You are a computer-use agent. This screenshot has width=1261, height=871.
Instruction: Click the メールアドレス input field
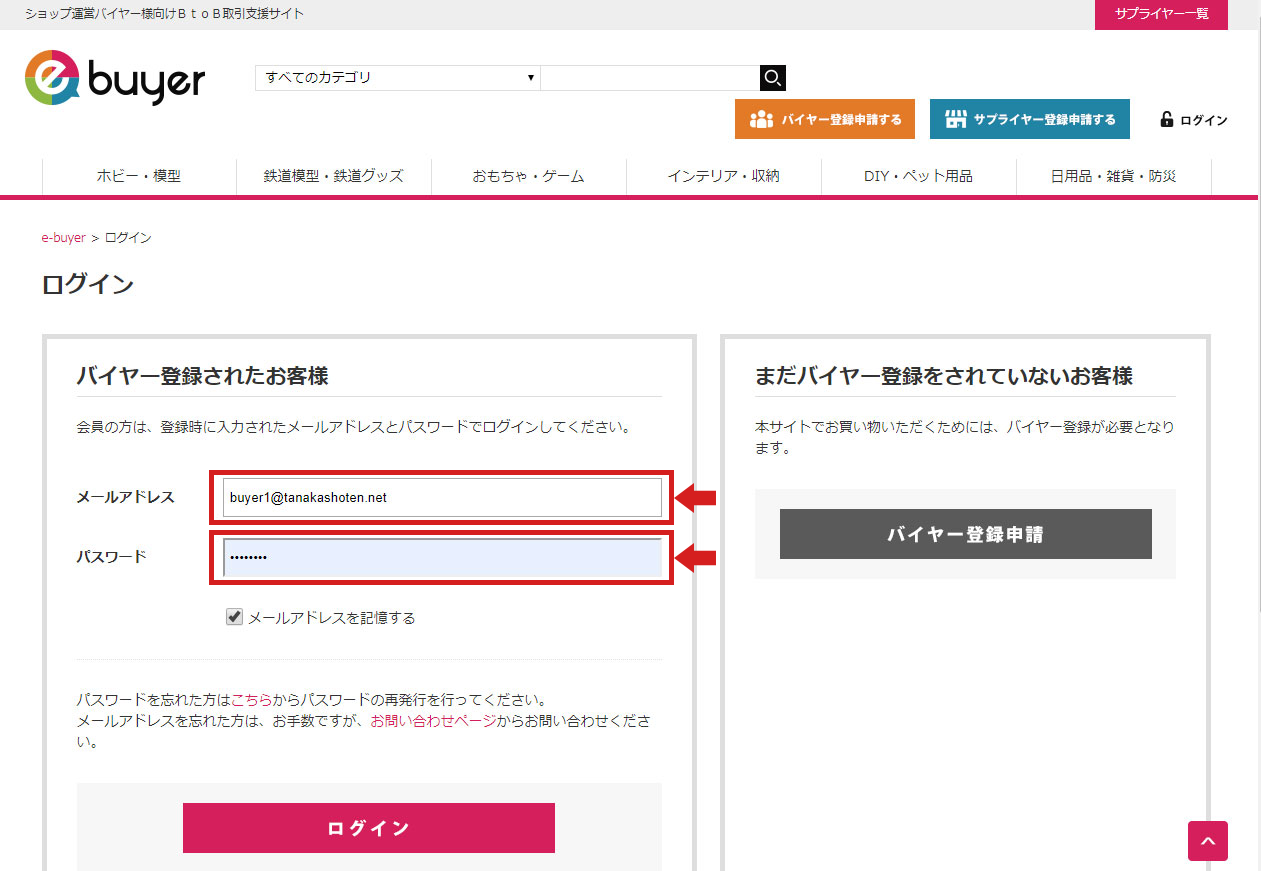coord(441,497)
